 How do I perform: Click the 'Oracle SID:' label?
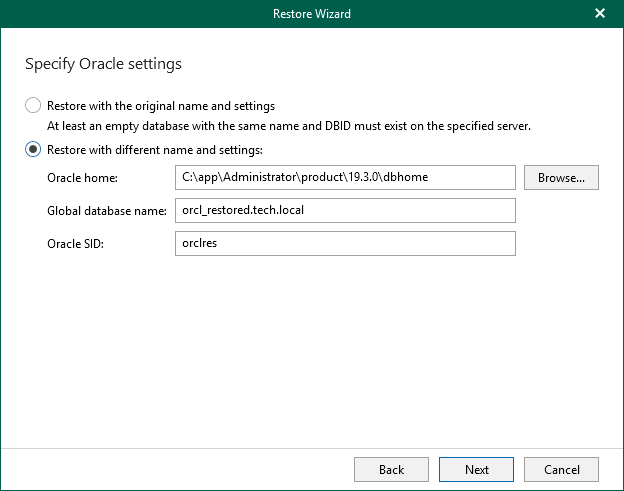tap(77, 244)
